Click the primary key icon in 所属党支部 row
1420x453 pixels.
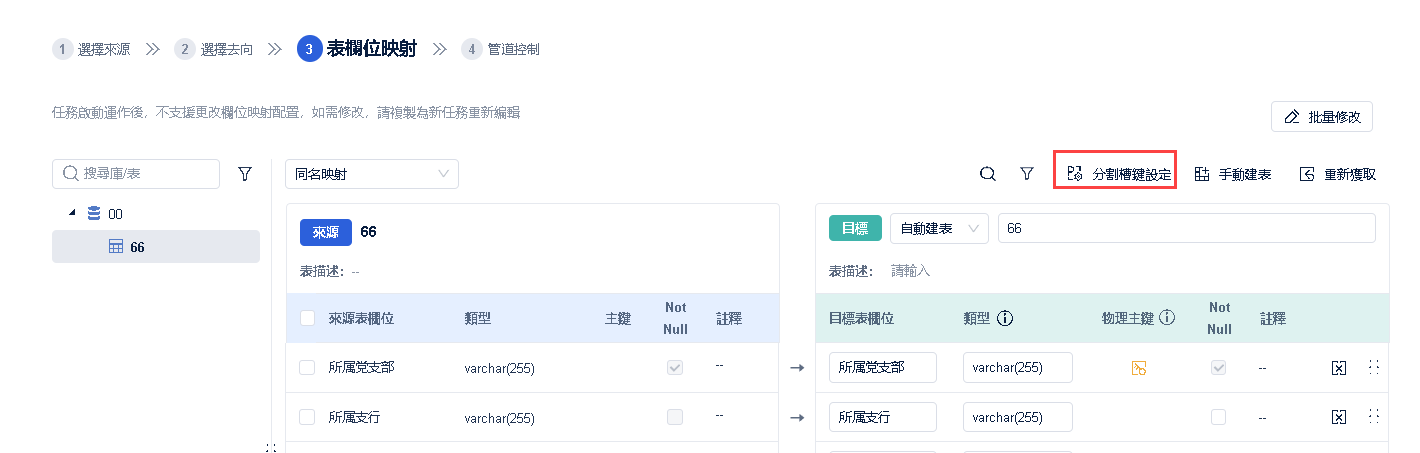tap(1138, 368)
